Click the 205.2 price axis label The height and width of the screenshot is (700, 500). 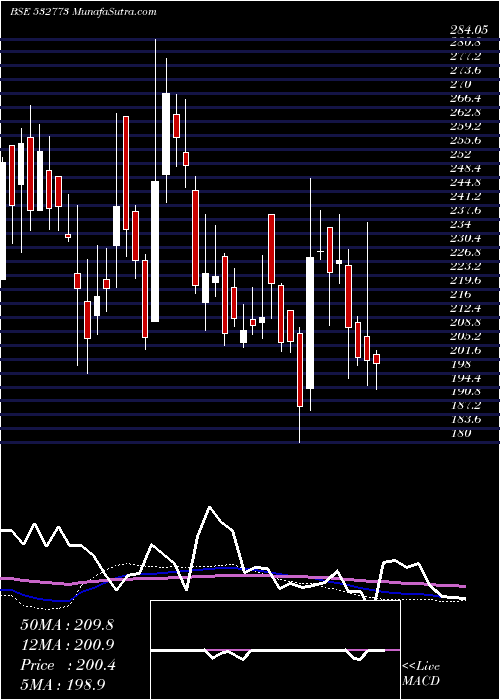[x=466, y=336]
